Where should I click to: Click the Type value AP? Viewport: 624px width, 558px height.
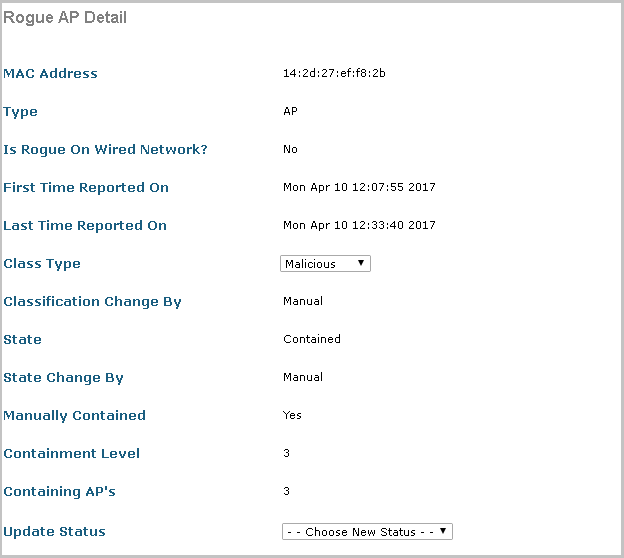tap(290, 111)
